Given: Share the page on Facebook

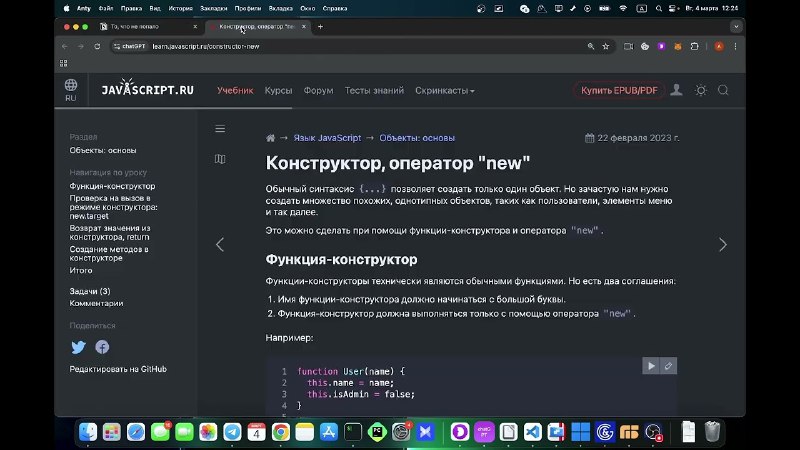Looking at the screenshot, I should 102,347.
